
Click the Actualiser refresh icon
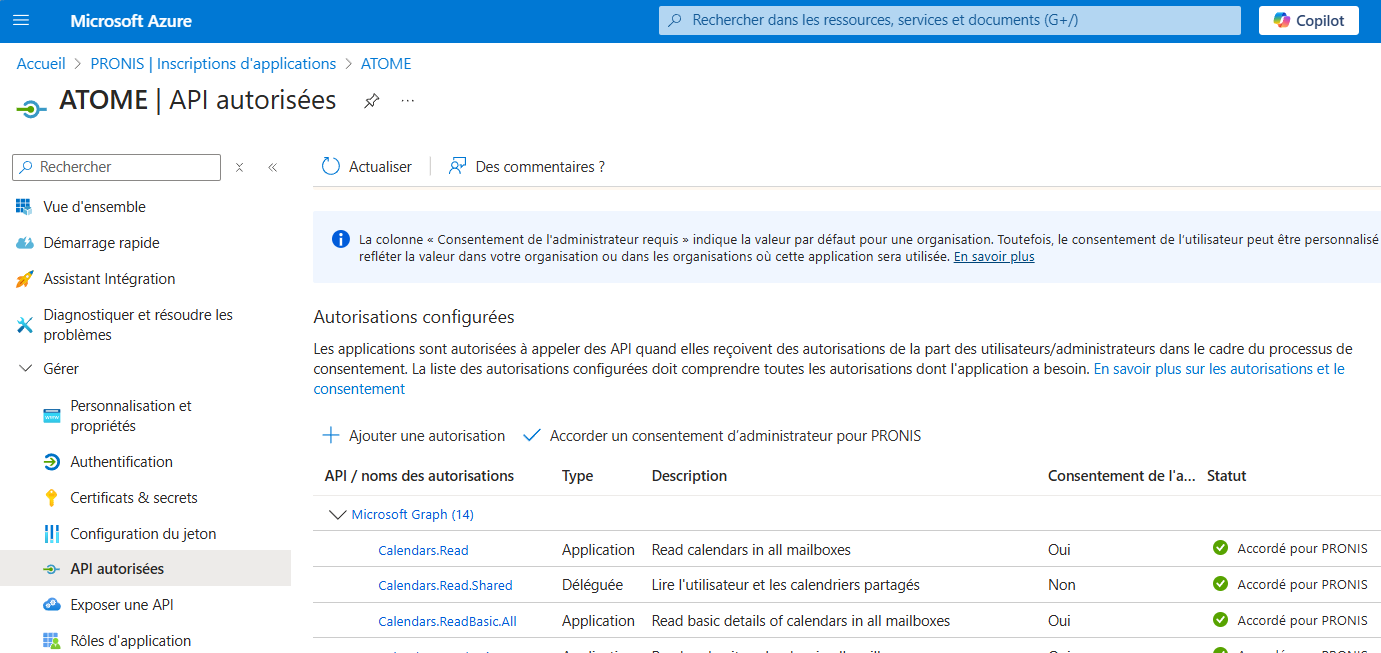[x=331, y=166]
